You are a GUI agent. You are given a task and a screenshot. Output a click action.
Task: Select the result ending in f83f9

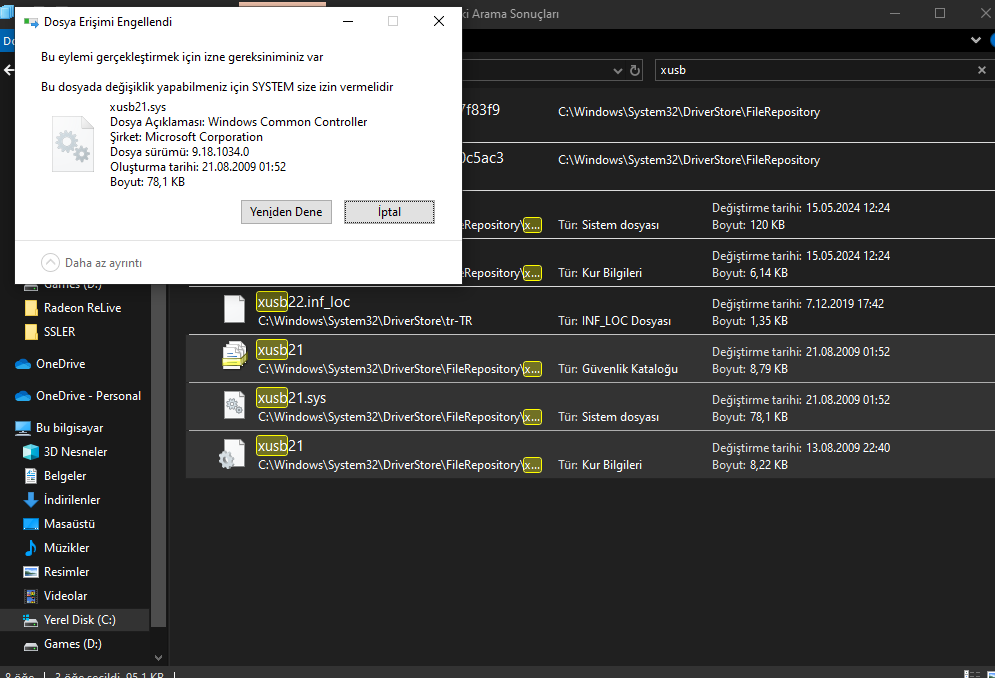(728, 117)
